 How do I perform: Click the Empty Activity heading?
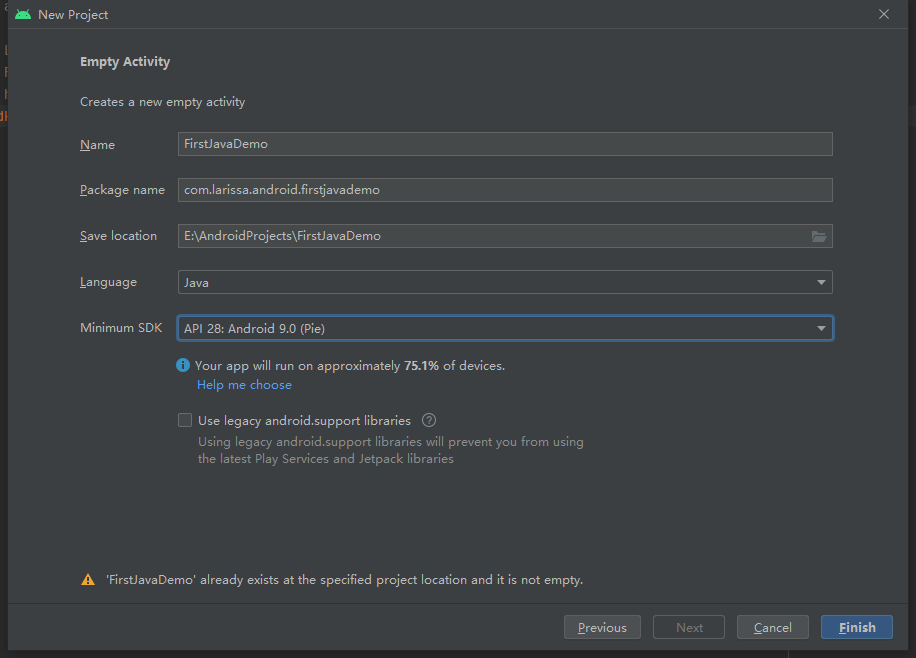125,62
